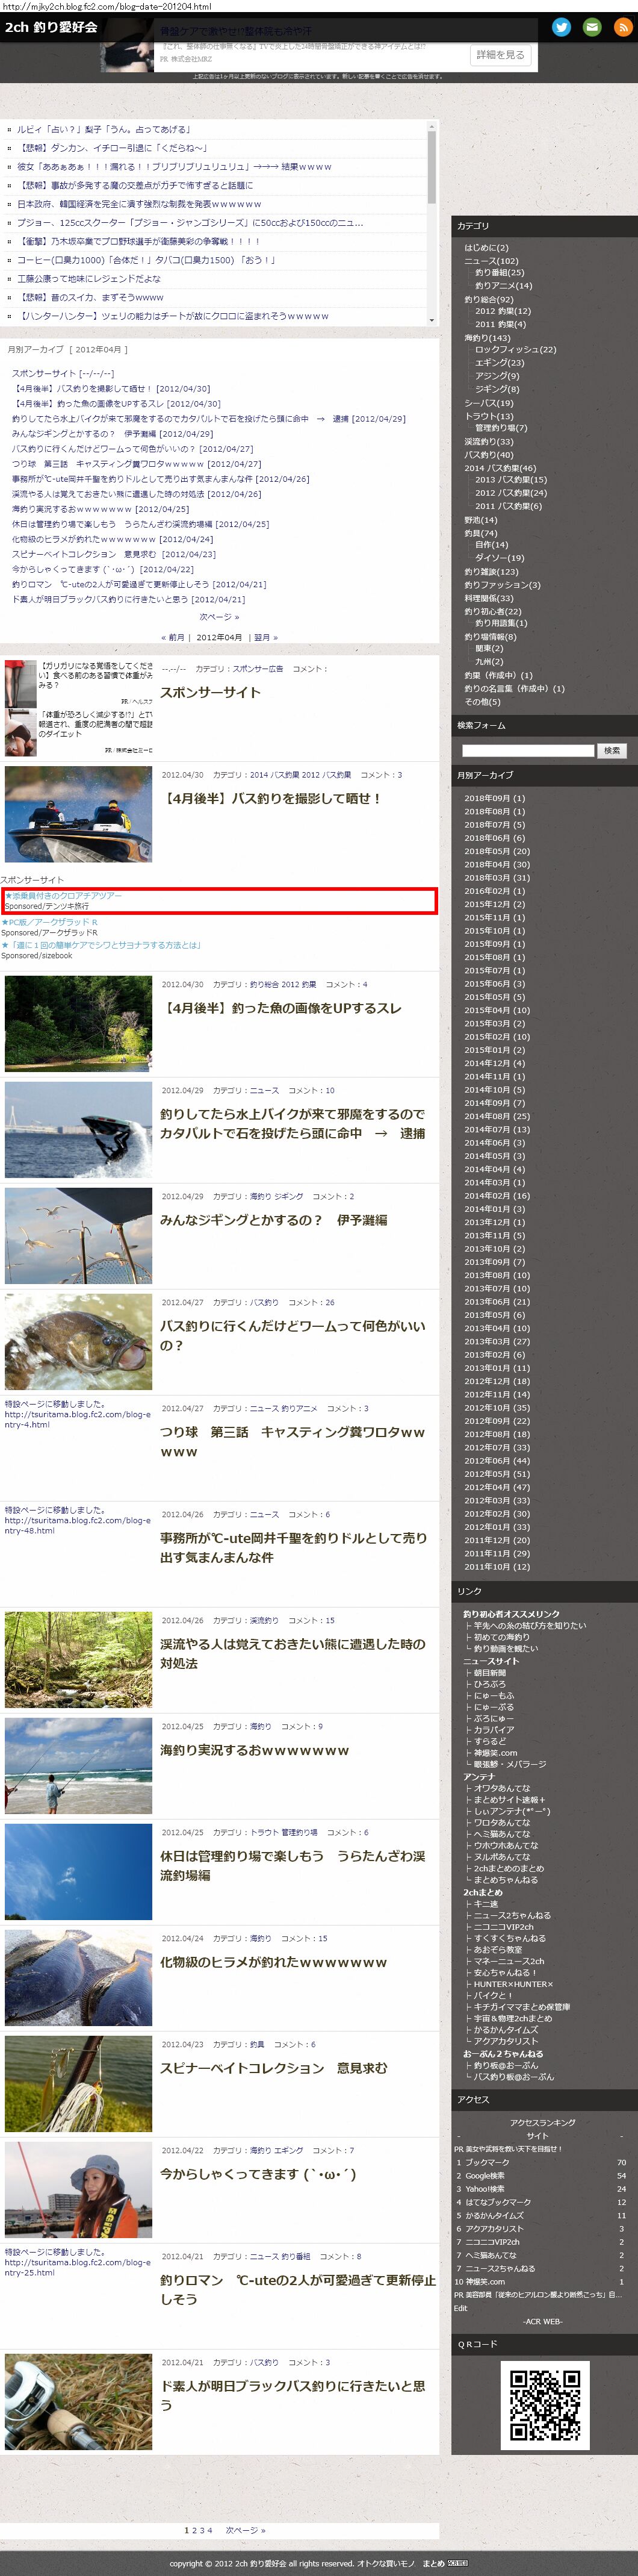Open the jet ski photo thumbnail
This screenshot has width=638, height=2576.
pyautogui.click(x=78, y=1130)
